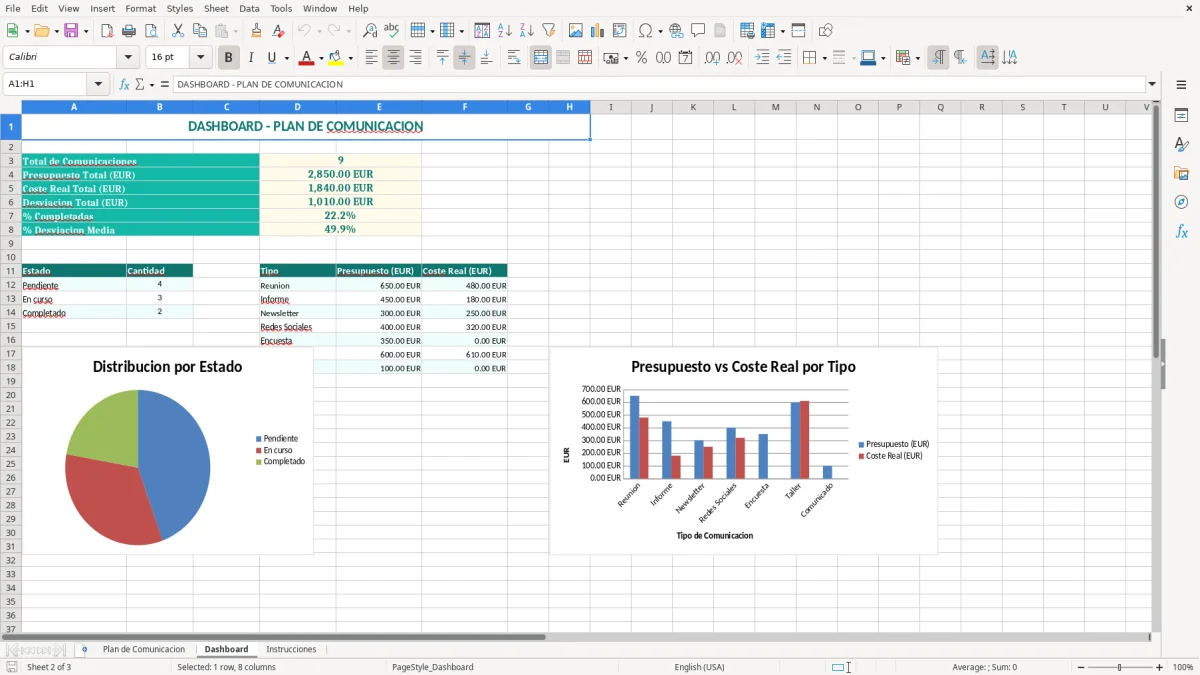
Task: Select column D header
Action: pos(297,107)
